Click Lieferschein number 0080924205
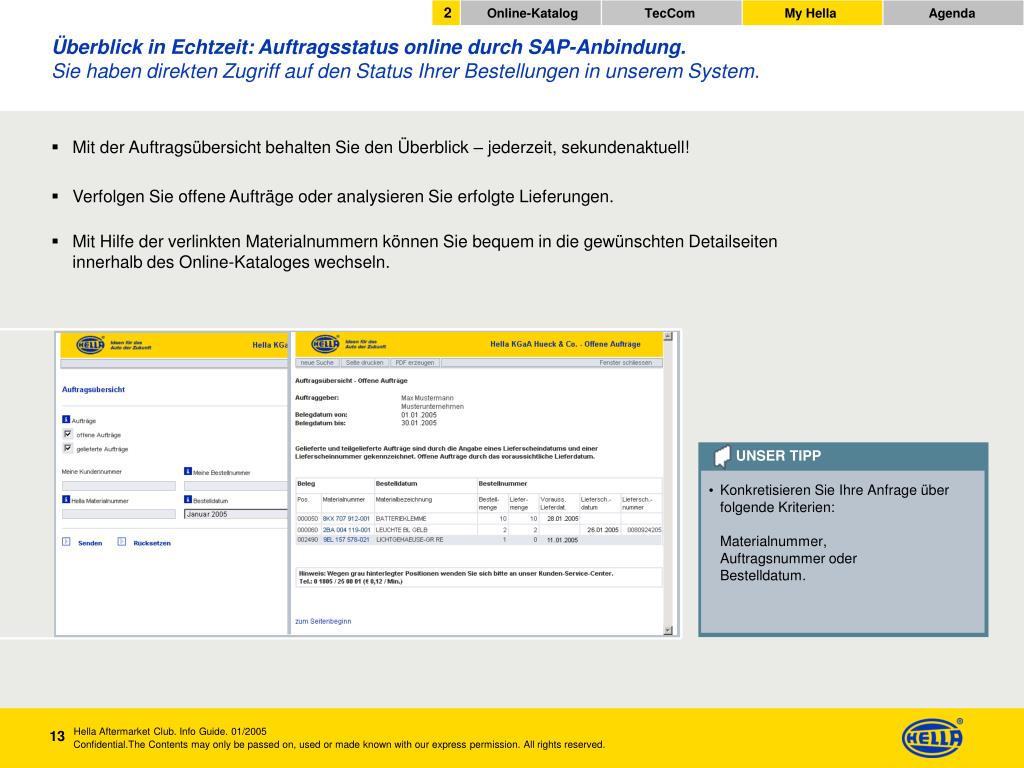 coord(644,530)
